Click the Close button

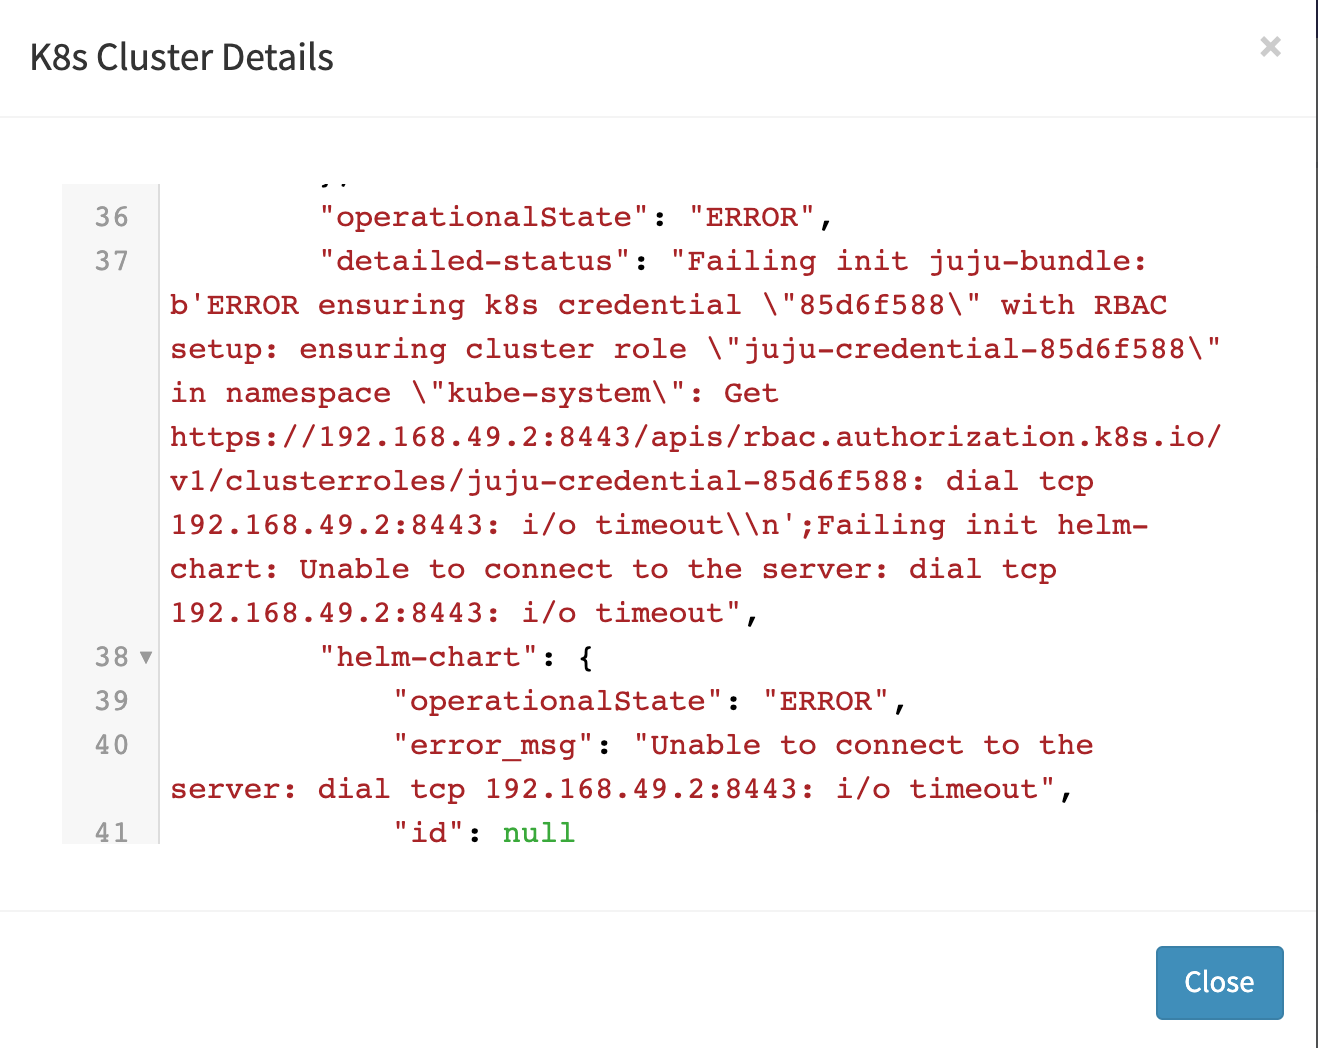(1219, 983)
